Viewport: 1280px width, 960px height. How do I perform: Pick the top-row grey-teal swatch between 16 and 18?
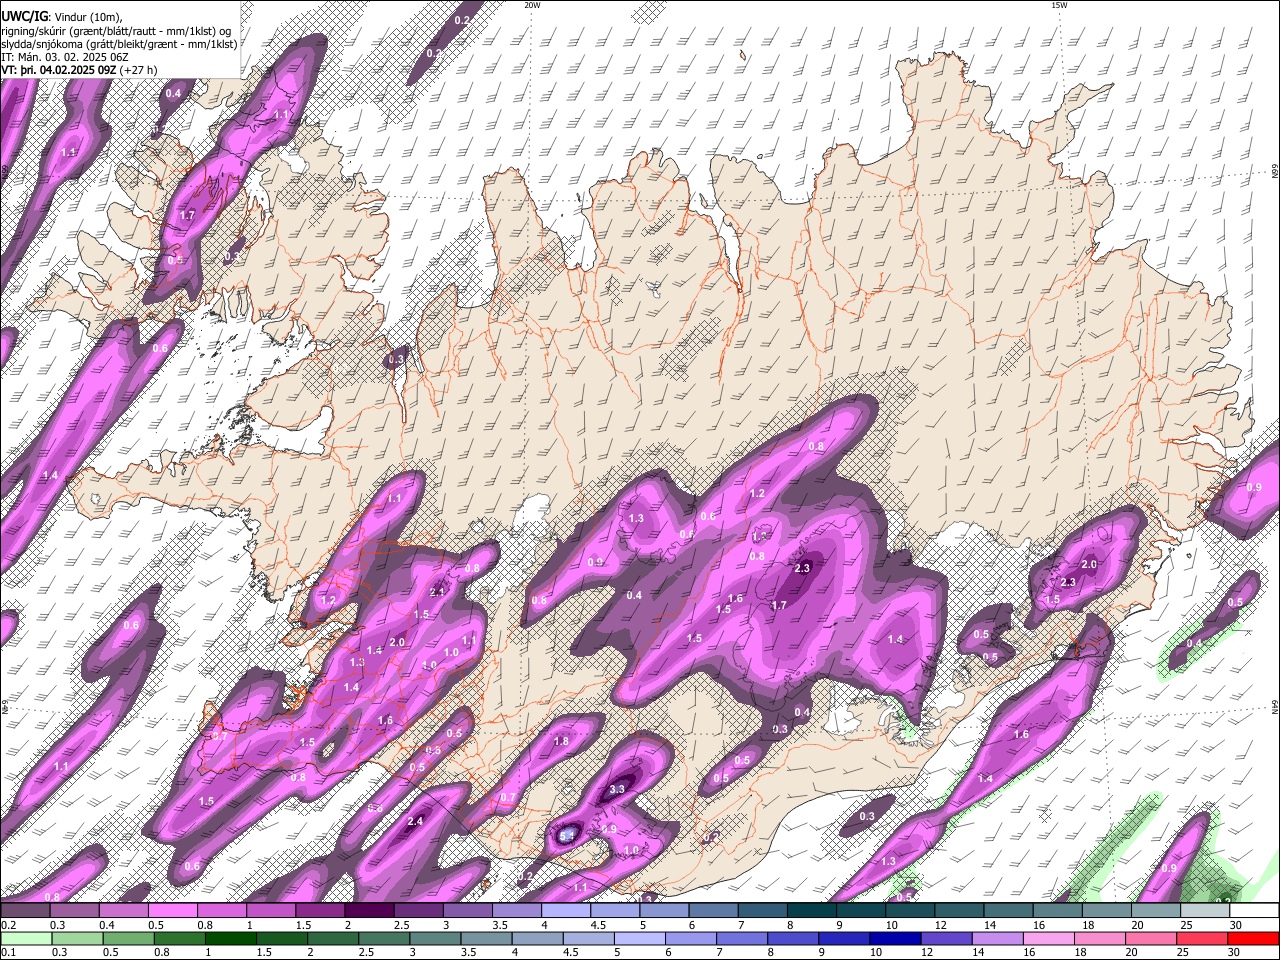(1057, 910)
